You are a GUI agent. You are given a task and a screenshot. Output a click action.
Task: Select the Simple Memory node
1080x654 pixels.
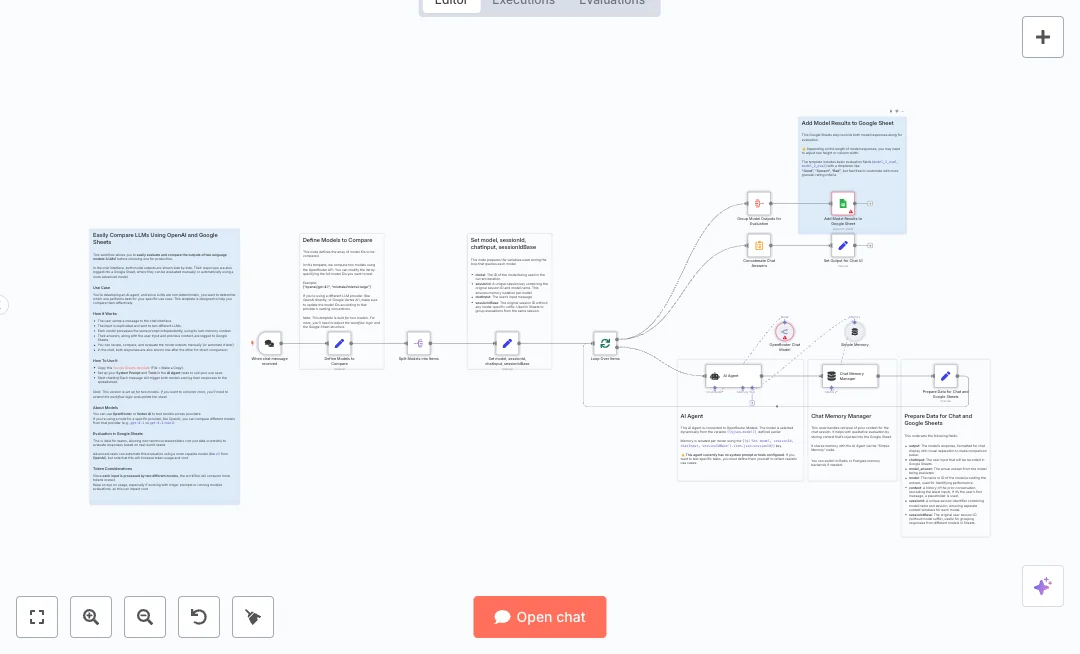pyautogui.click(x=854, y=331)
